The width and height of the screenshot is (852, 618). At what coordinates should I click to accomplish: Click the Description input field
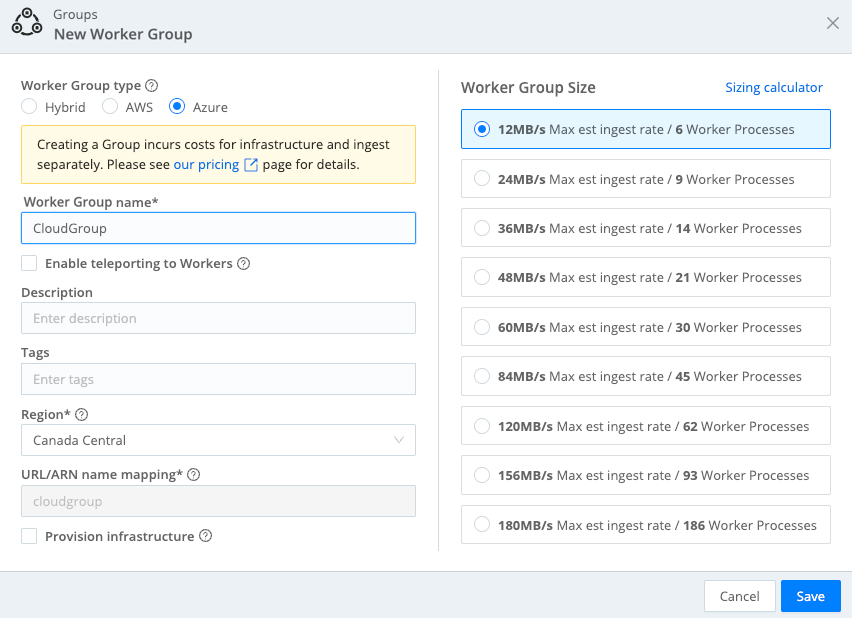click(x=218, y=316)
